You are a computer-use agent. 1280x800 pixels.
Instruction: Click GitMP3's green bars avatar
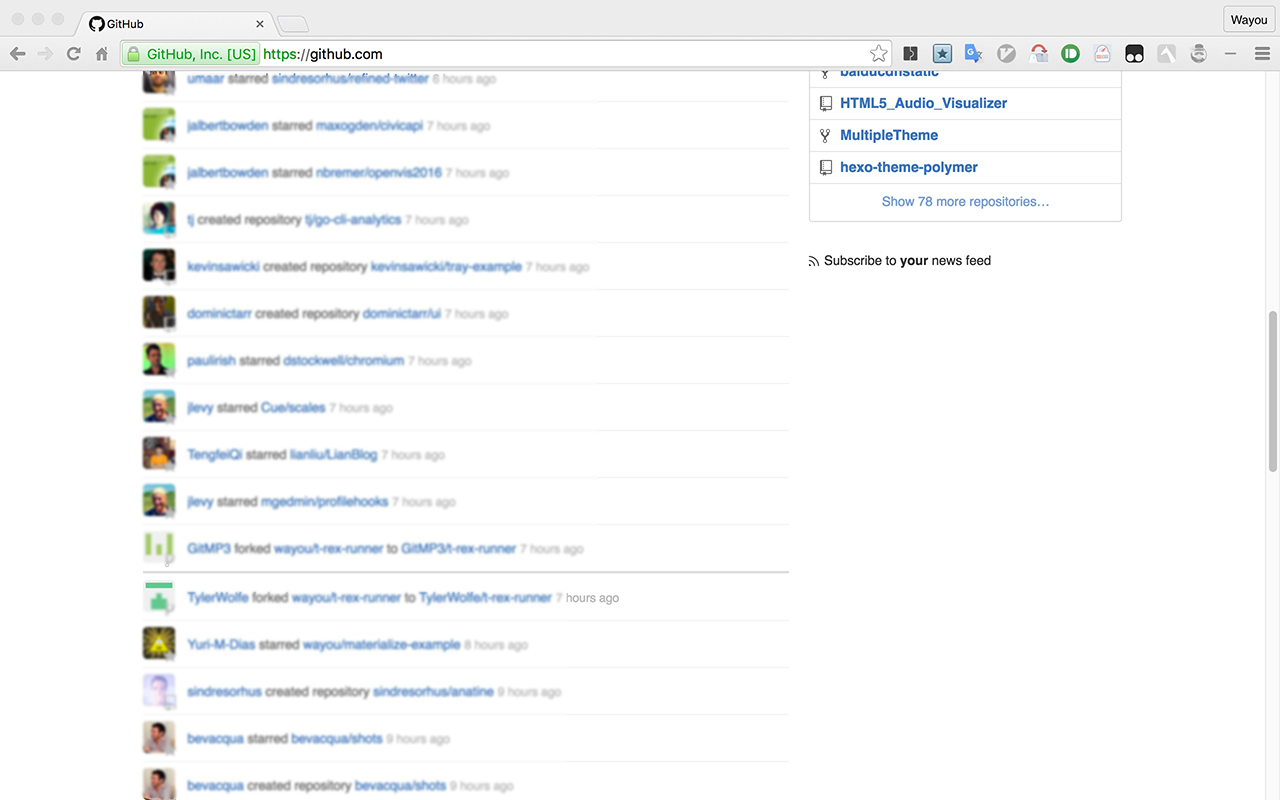pos(159,548)
